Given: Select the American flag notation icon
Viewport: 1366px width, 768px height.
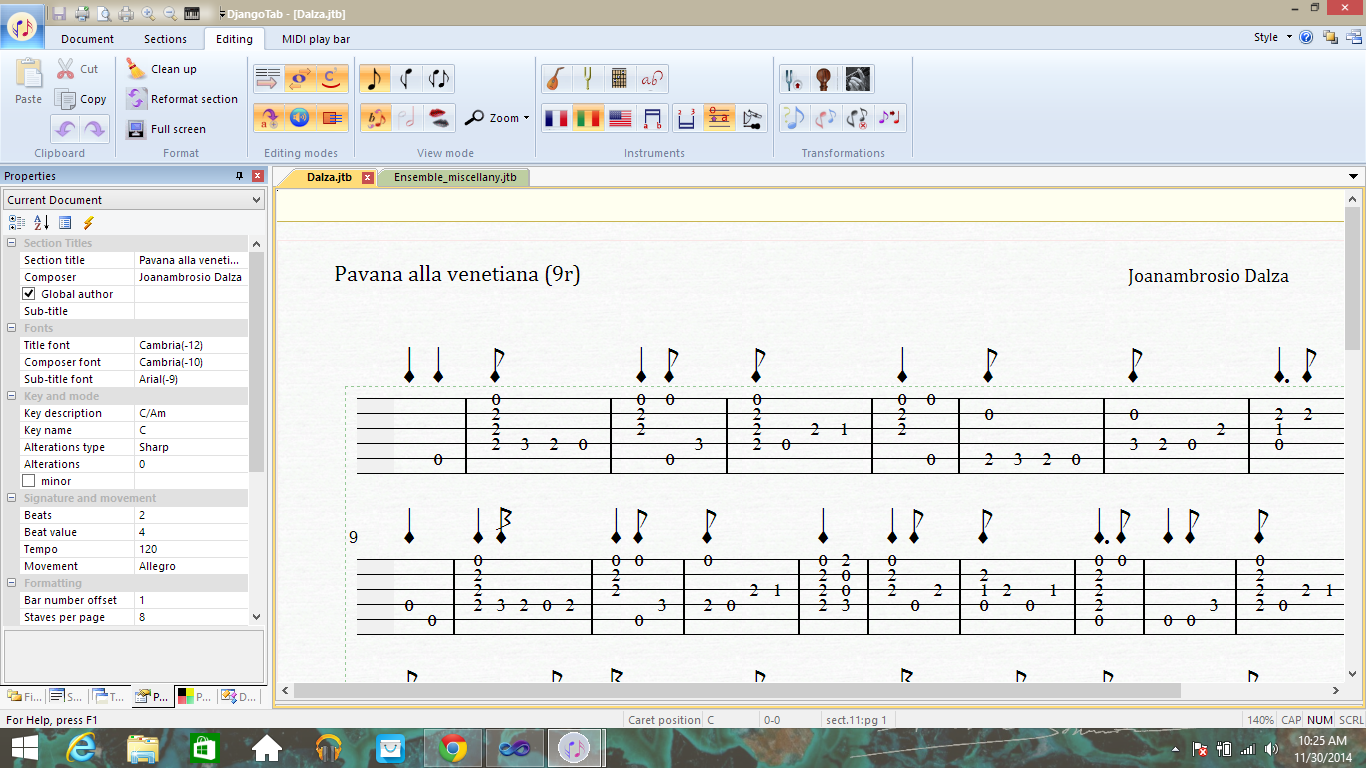Looking at the screenshot, I should [x=620, y=118].
